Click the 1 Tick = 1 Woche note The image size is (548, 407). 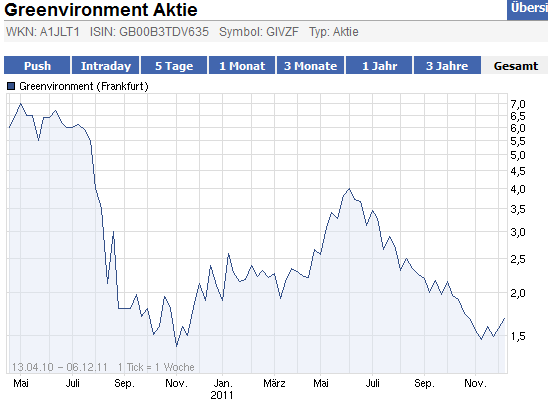point(156,367)
